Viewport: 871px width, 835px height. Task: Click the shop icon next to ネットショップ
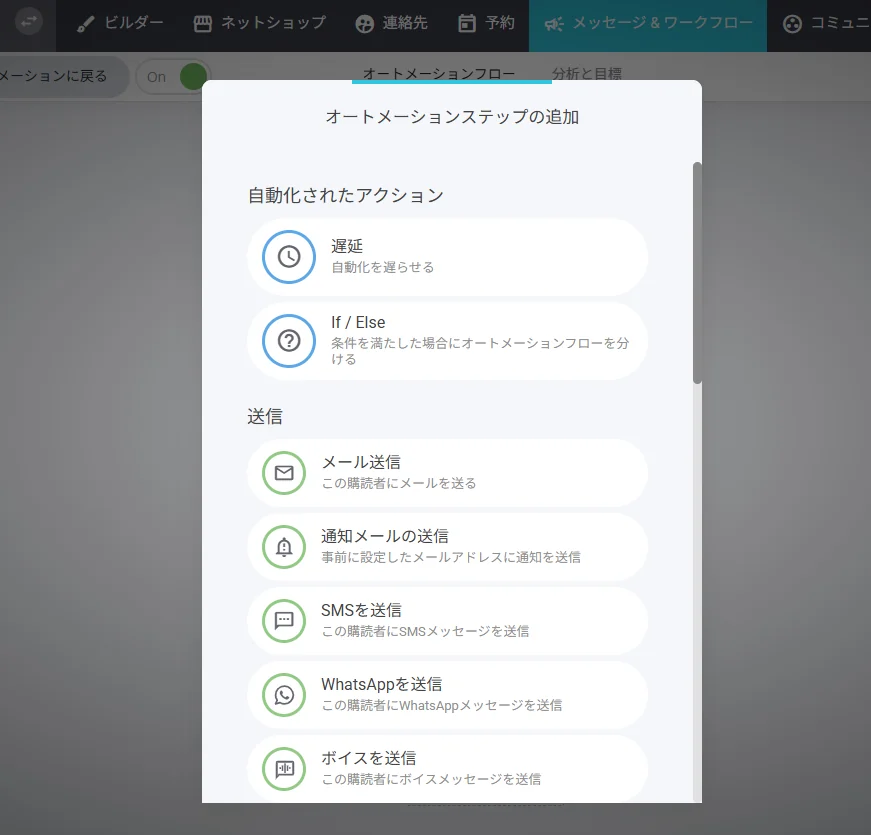(202, 23)
